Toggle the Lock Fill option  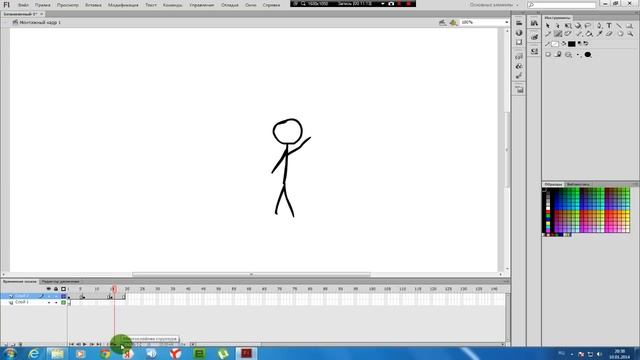click(x=558, y=54)
